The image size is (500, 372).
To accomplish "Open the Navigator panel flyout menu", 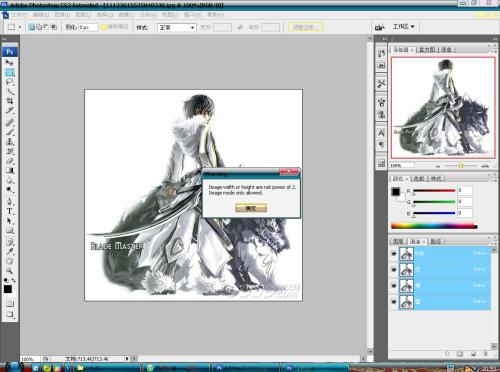I will [493, 50].
